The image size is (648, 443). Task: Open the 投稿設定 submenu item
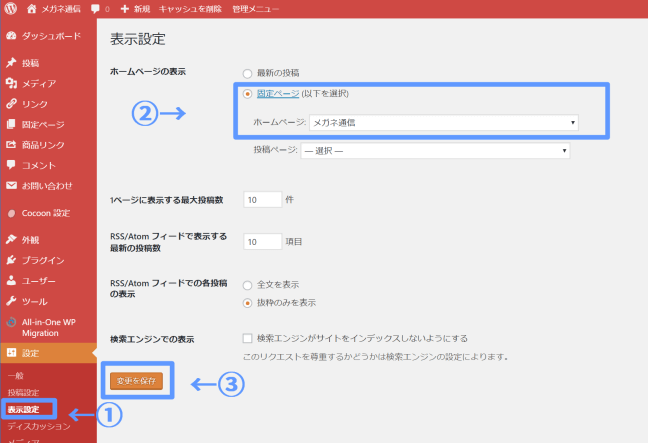(x=23, y=393)
